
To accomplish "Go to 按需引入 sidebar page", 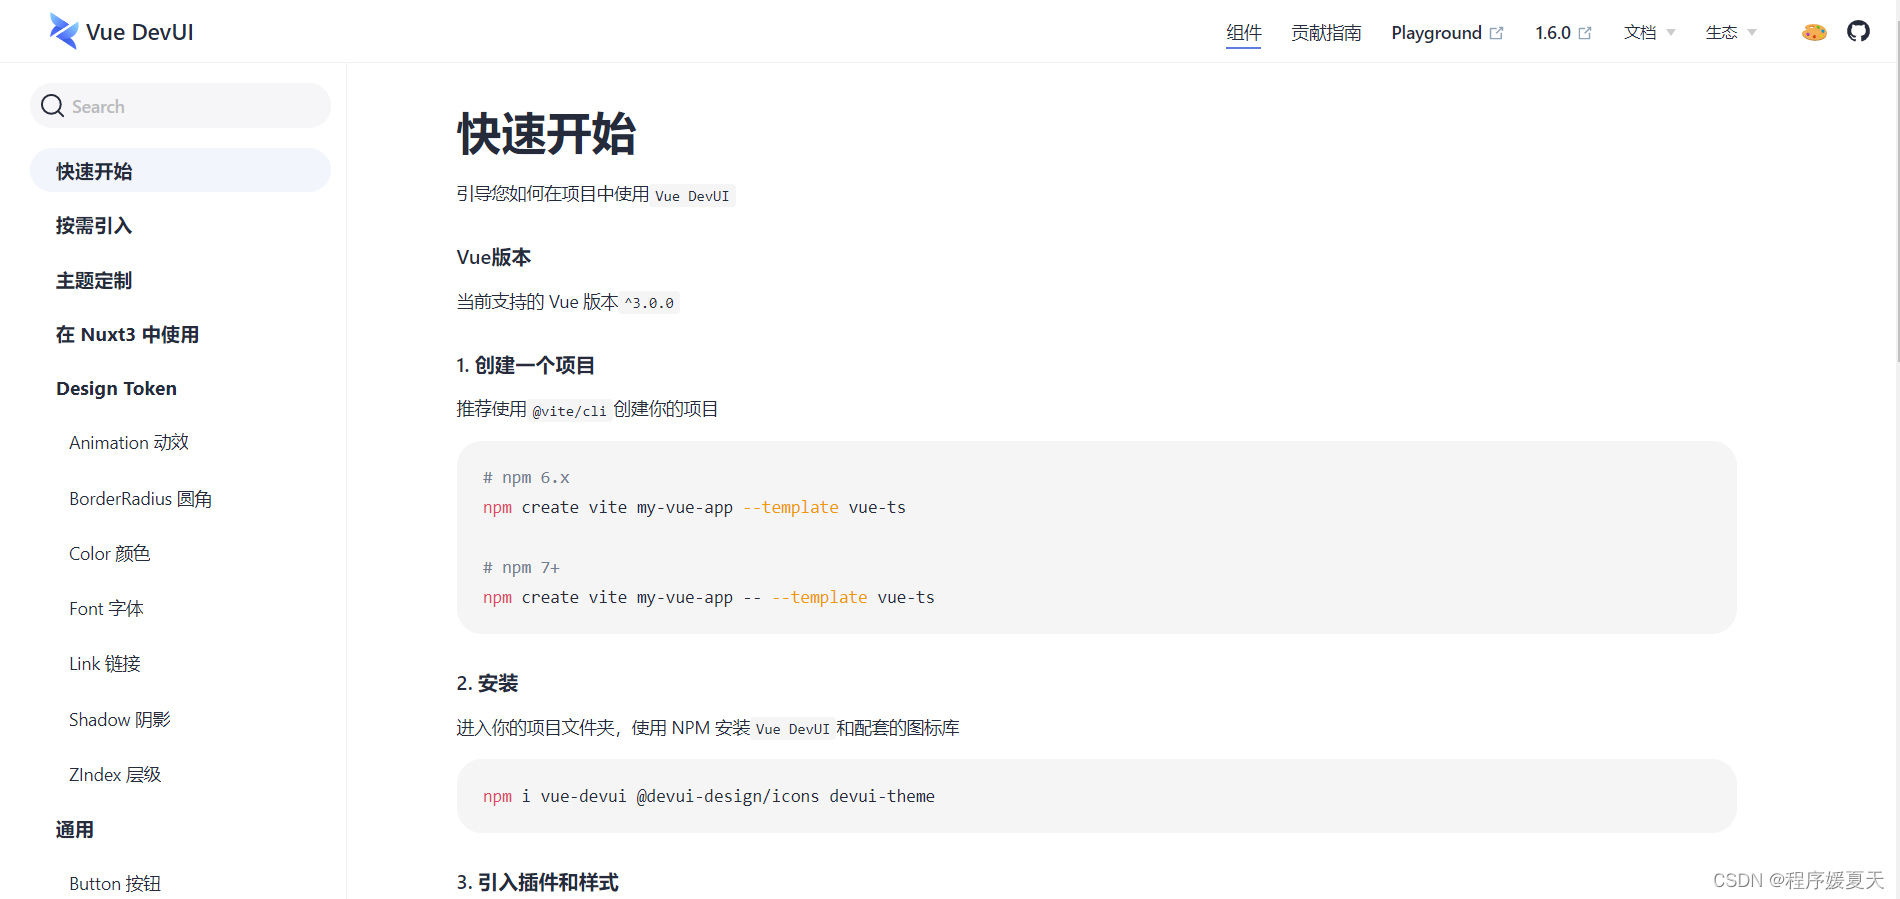I will pos(94,226).
